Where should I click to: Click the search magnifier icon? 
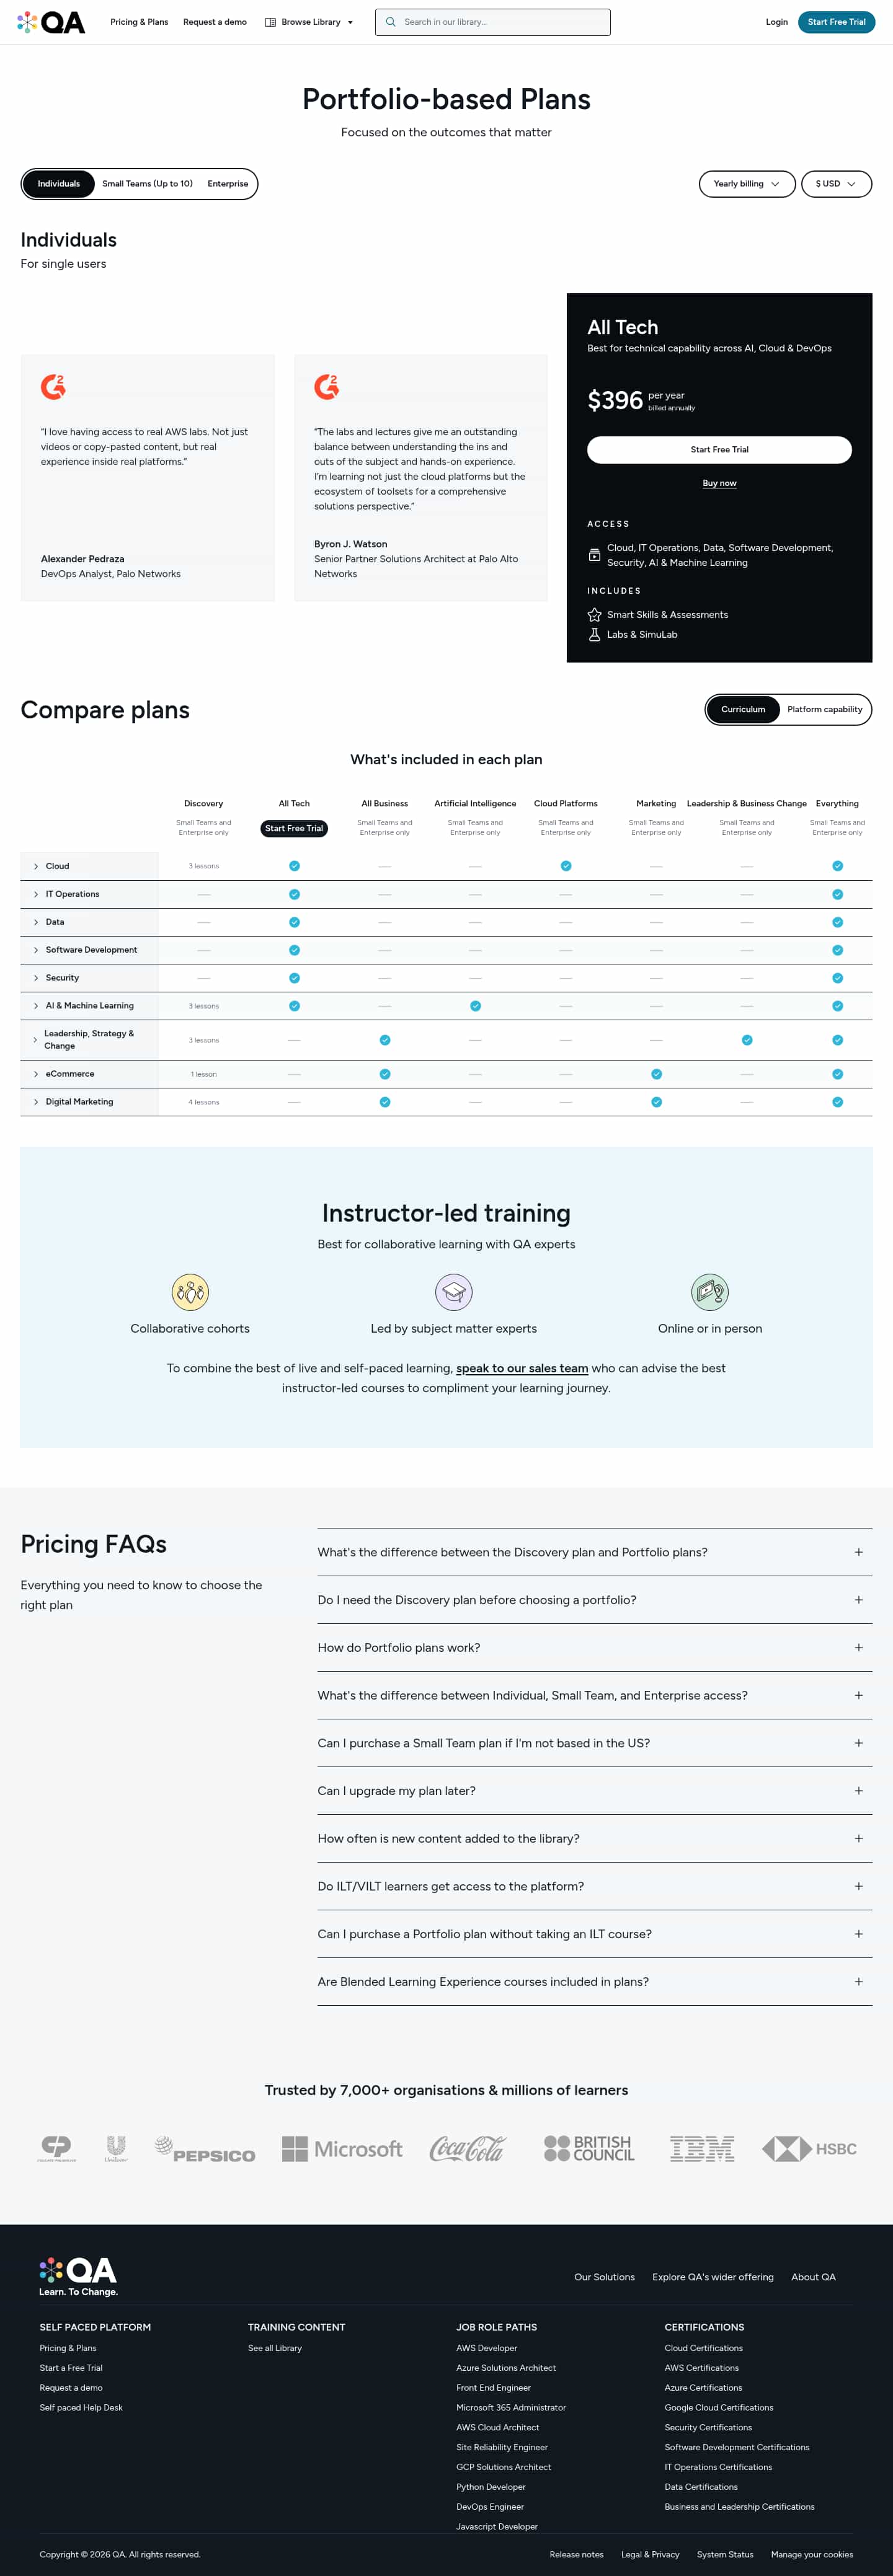[391, 22]
